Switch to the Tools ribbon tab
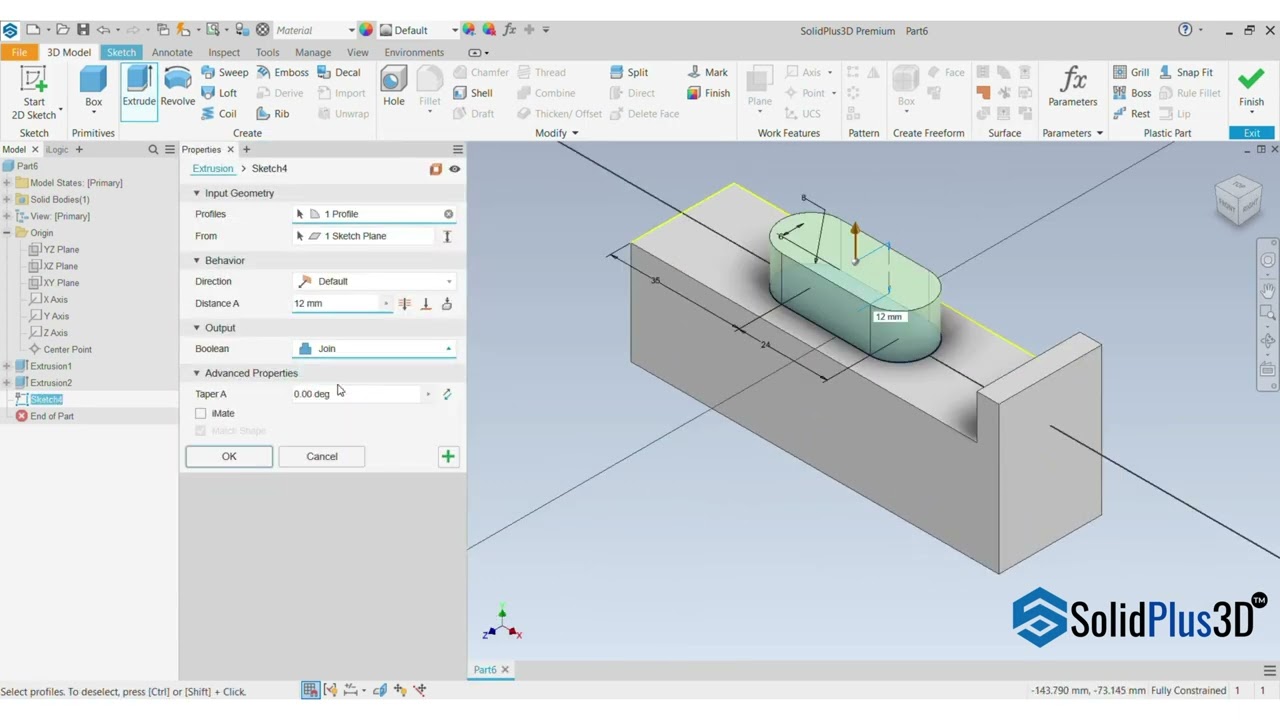The image size is (1280, 720). tap(267, 52)
